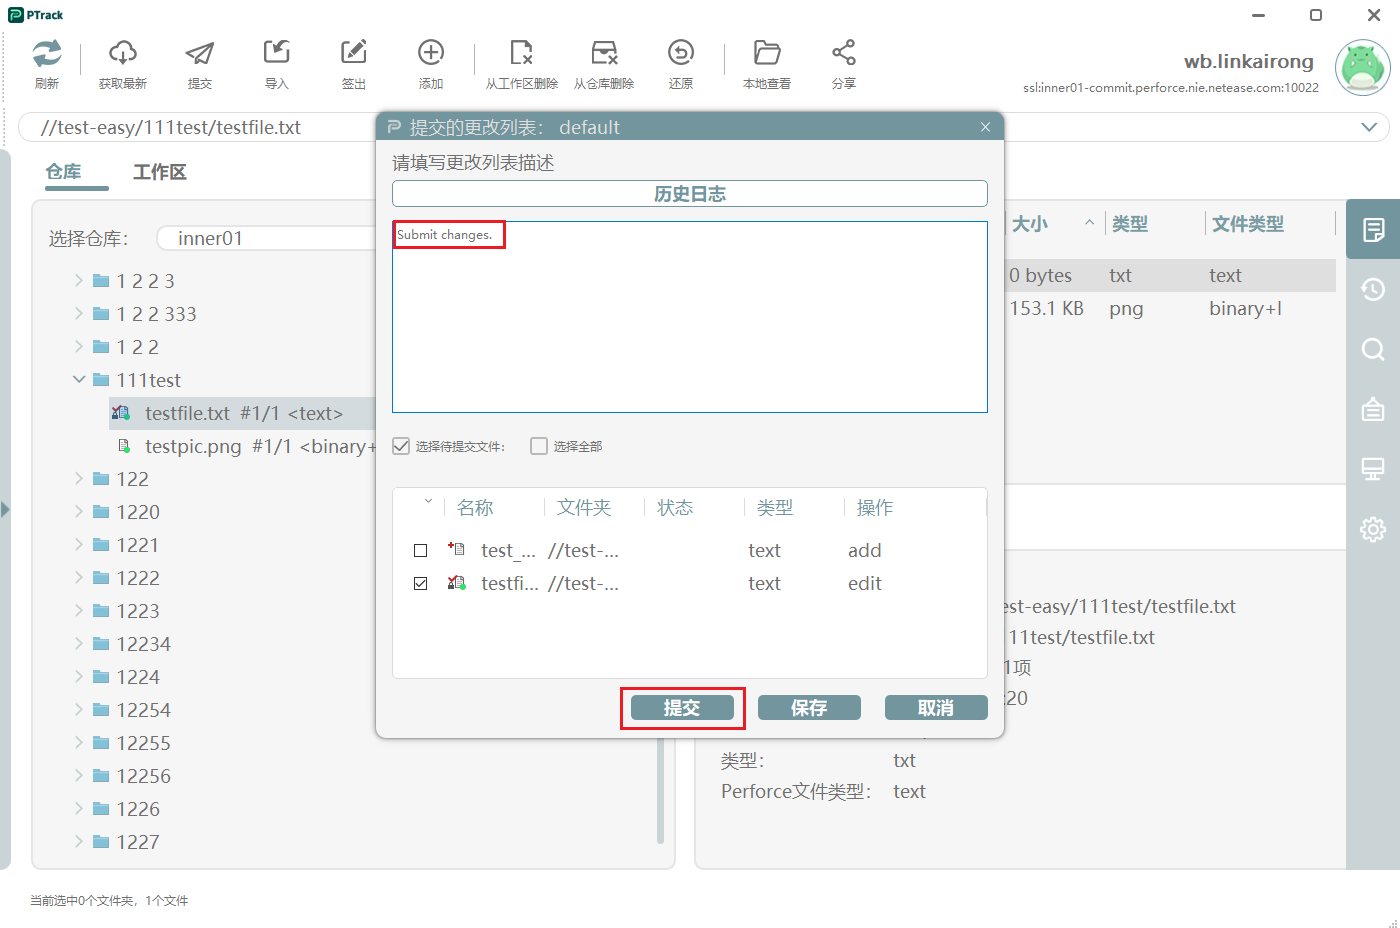Click the Share (分享) toolbar icon
Screen dimensions: 1400x928
pos(844,52)
